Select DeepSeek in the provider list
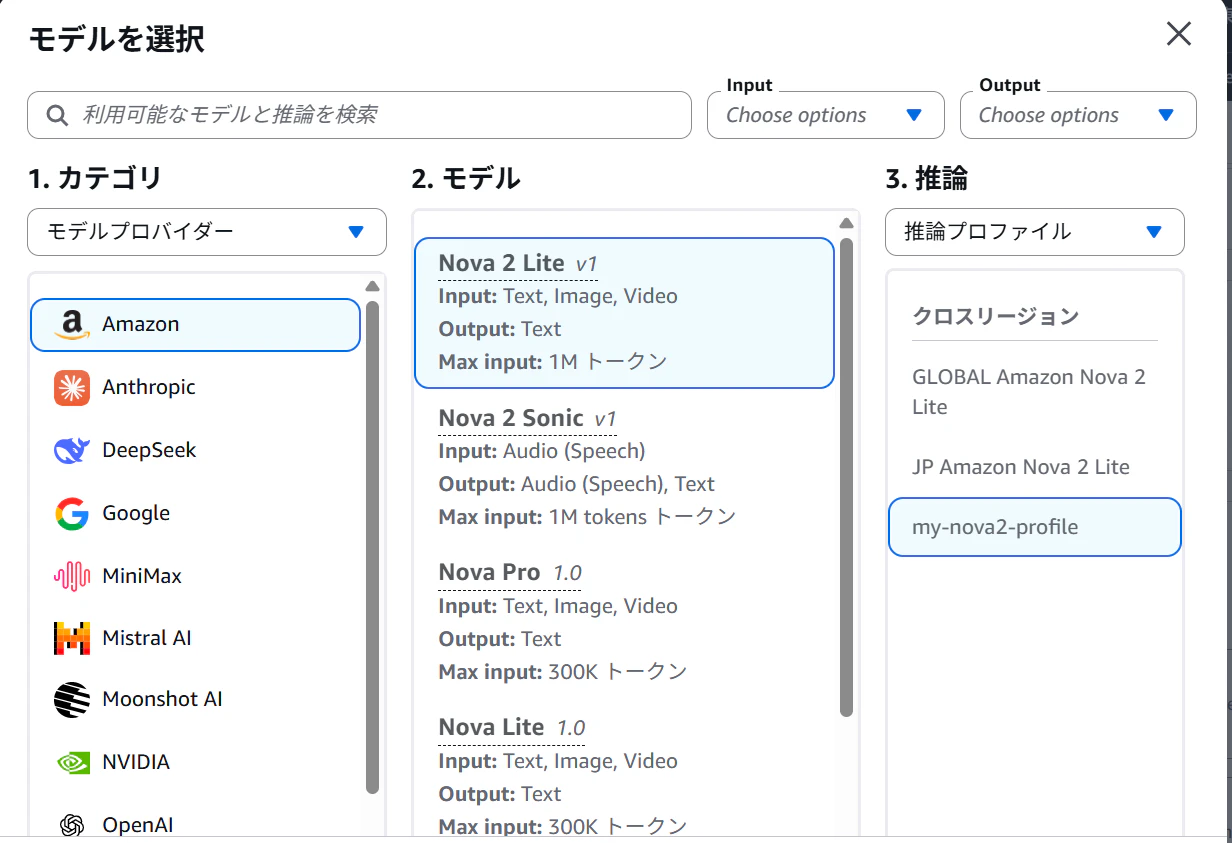The image size is (1232, 843). point(195,451)
